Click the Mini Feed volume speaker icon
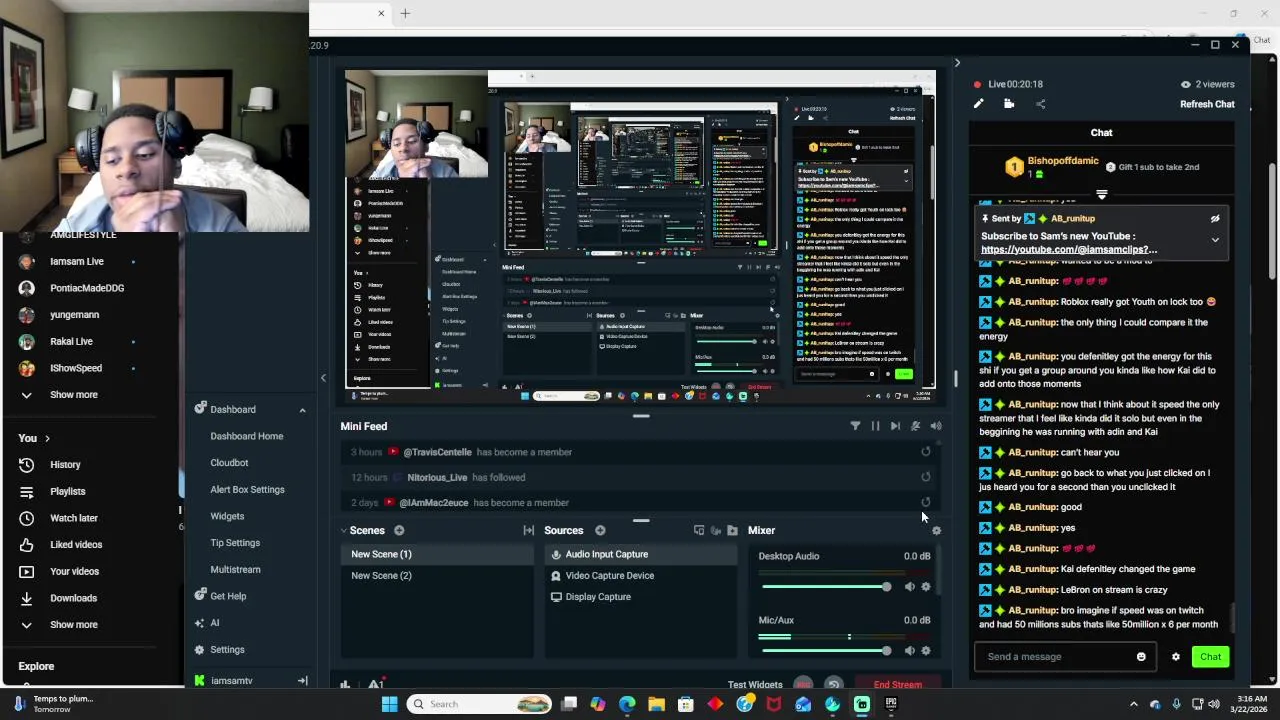The image size is (1280, 720). tap(936, 426)
